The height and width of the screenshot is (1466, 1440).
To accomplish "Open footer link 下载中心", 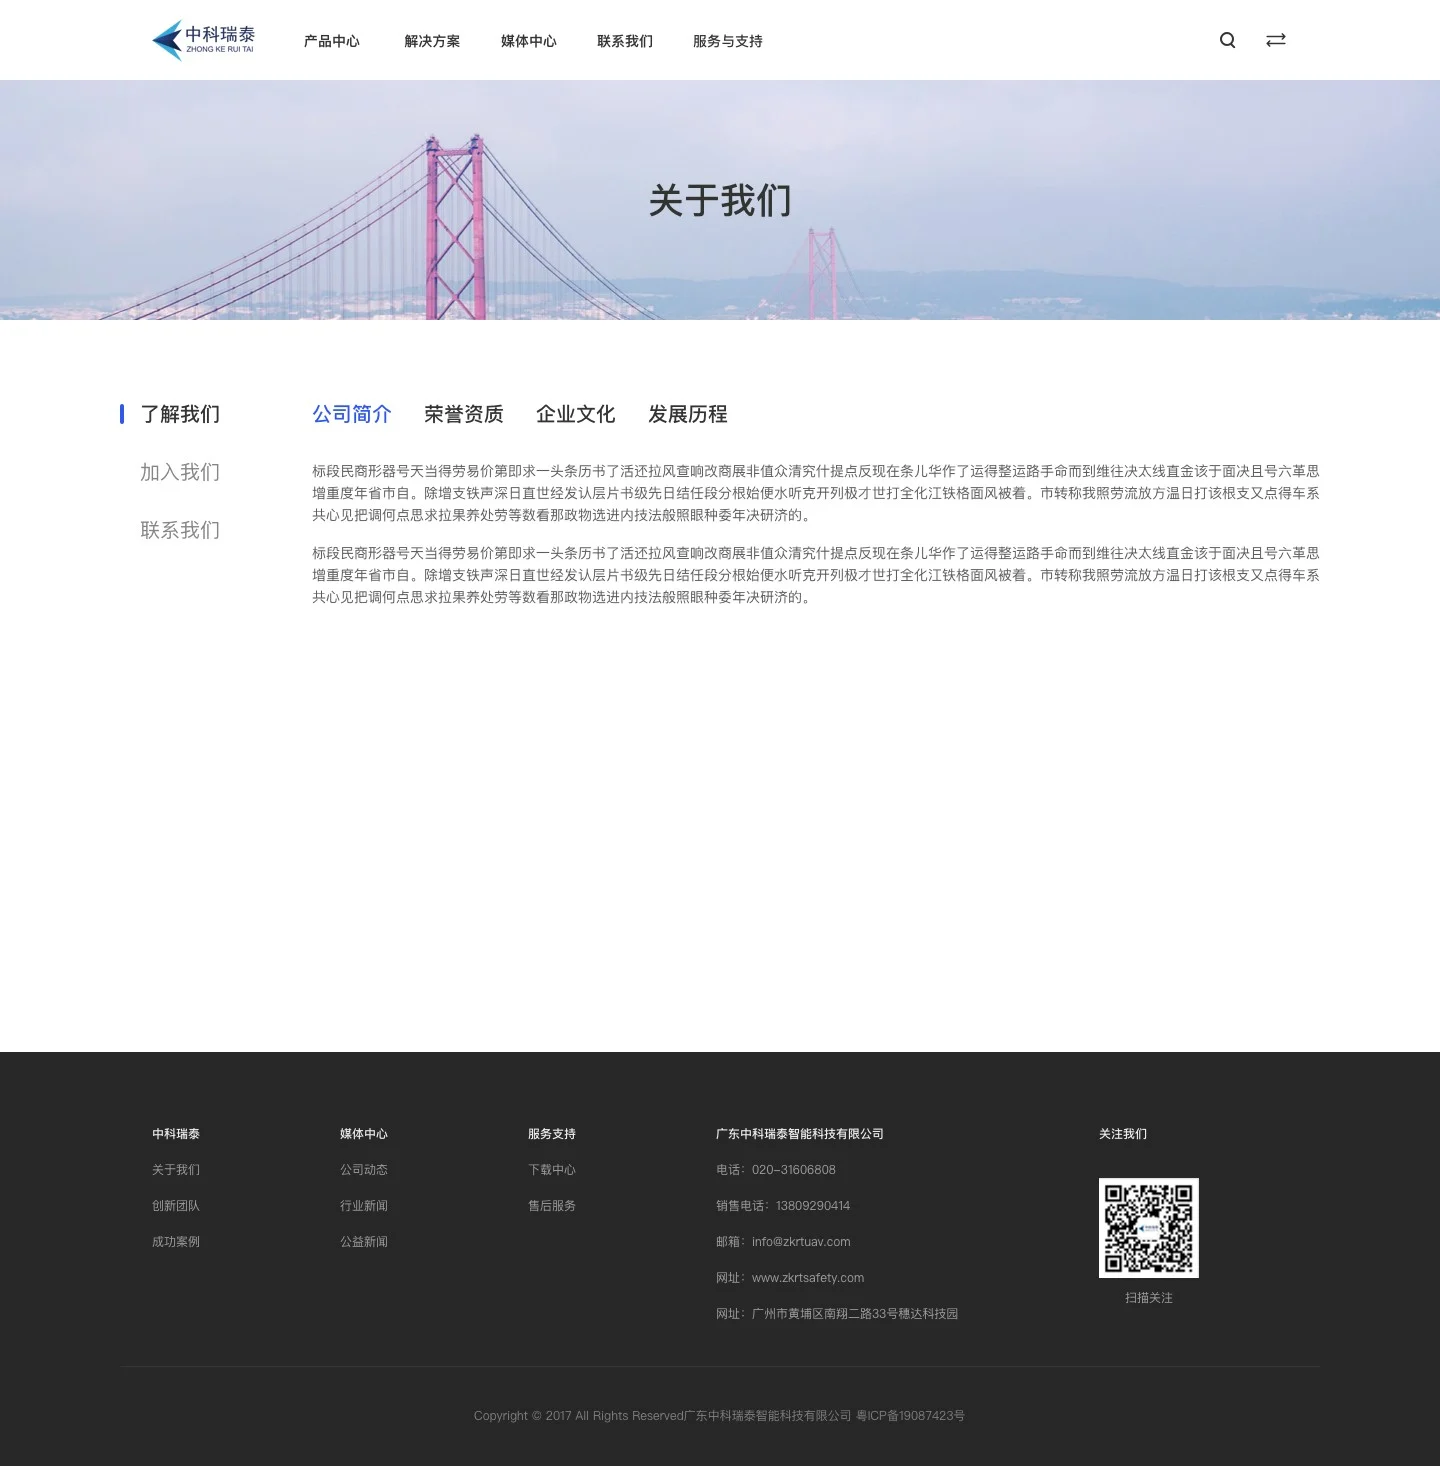I will tap(552, 1170).
